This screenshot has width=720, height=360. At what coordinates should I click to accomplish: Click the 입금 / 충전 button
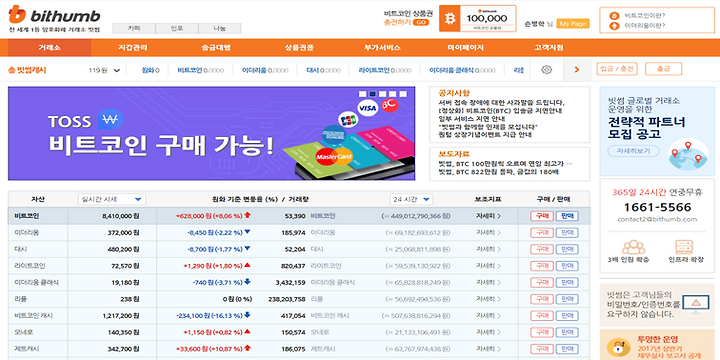tap(617, 69)
